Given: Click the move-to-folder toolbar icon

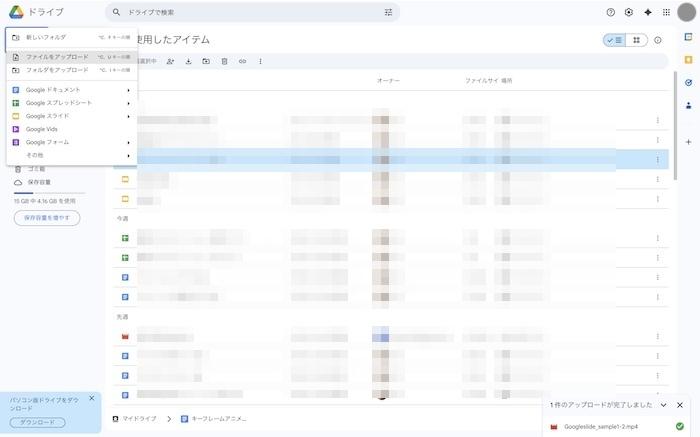Looking at the screenshot, I should [x=206, y=62].
